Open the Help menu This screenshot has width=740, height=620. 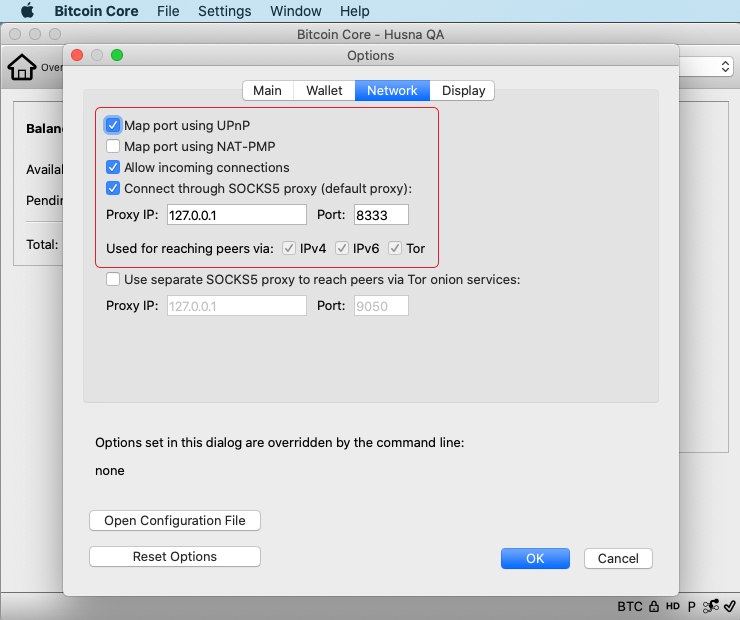pyautogui.click(x=355, y=11)
